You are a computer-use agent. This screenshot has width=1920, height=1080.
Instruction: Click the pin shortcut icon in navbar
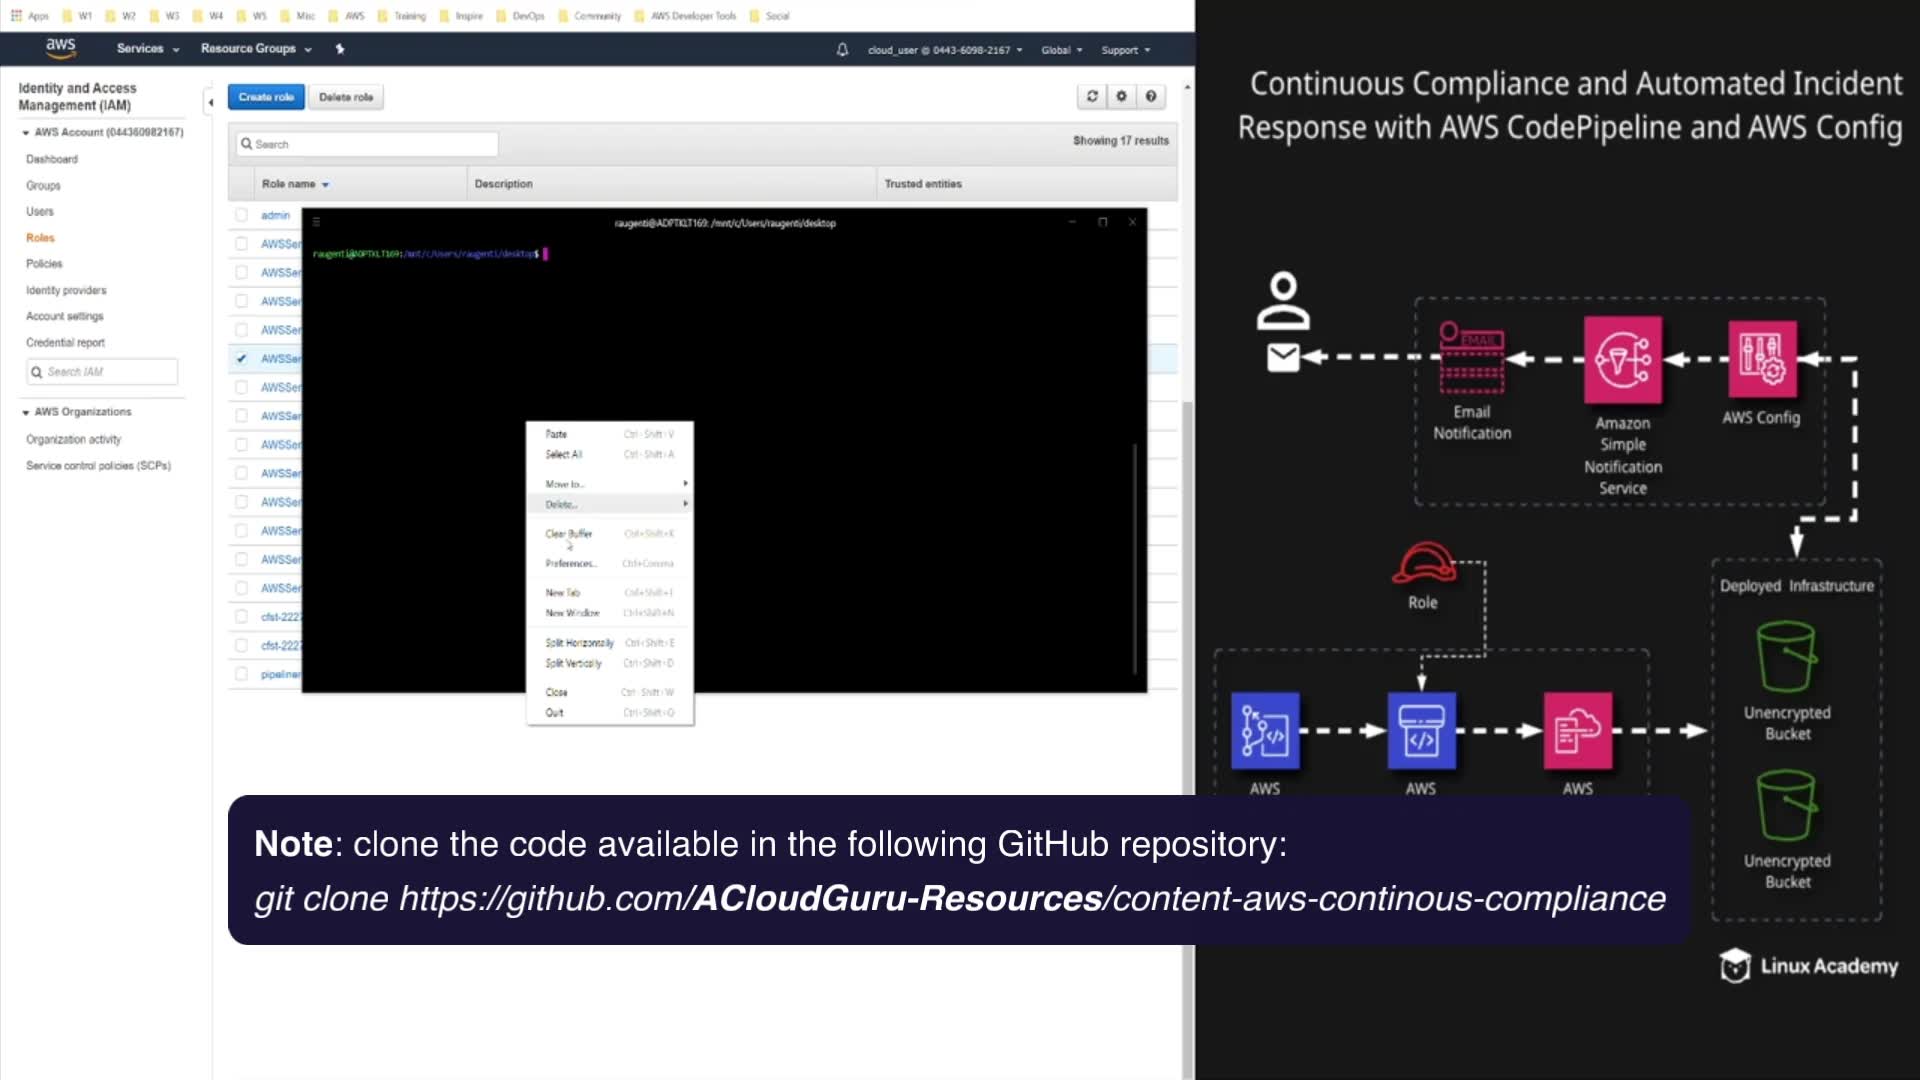(x=340, y=49)
